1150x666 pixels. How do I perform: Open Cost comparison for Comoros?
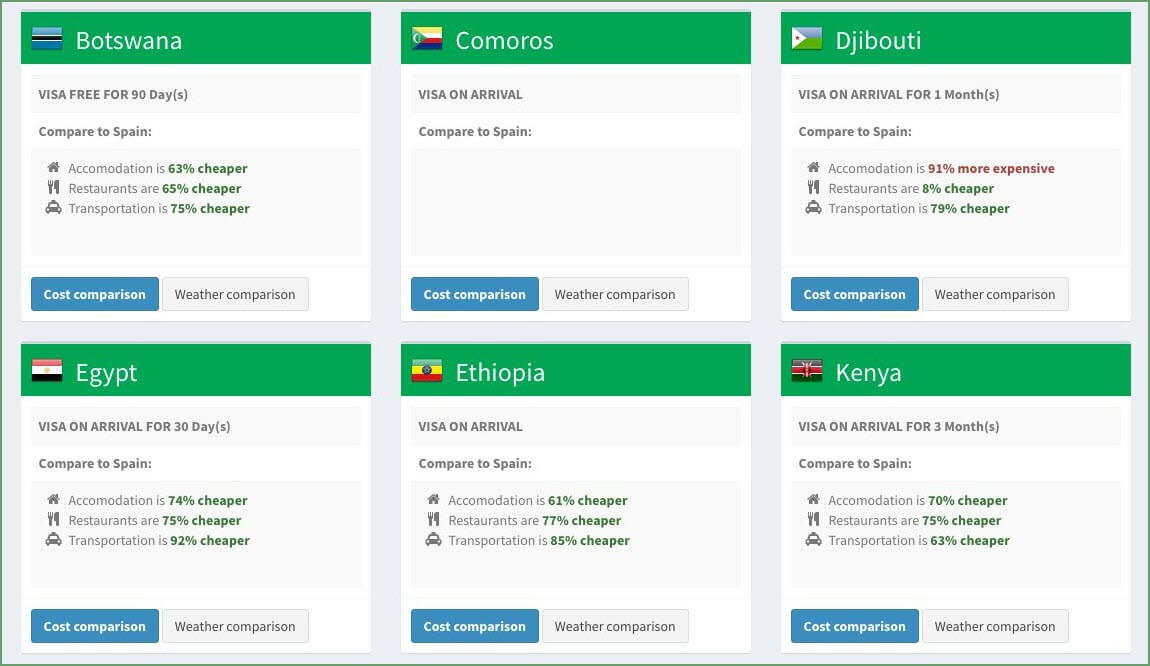[x=475, y=294]
